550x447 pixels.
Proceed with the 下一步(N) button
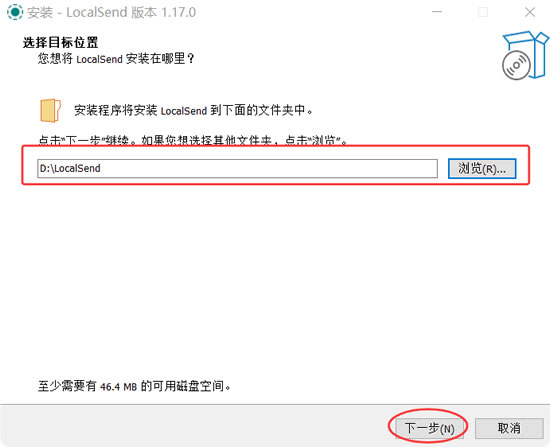429,428
